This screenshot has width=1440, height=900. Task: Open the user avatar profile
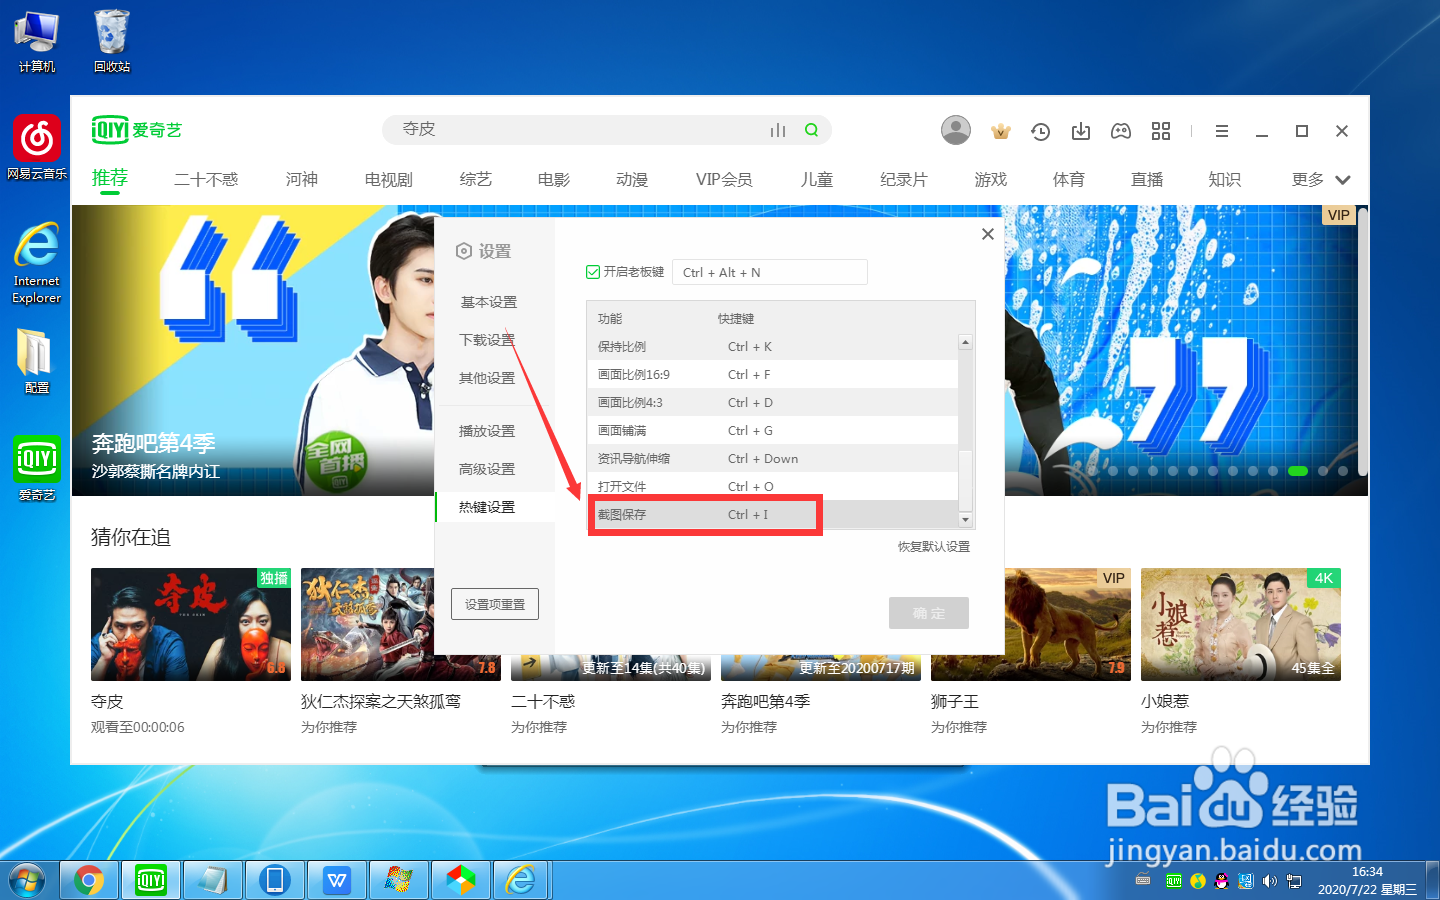click(x=956, y=130)
